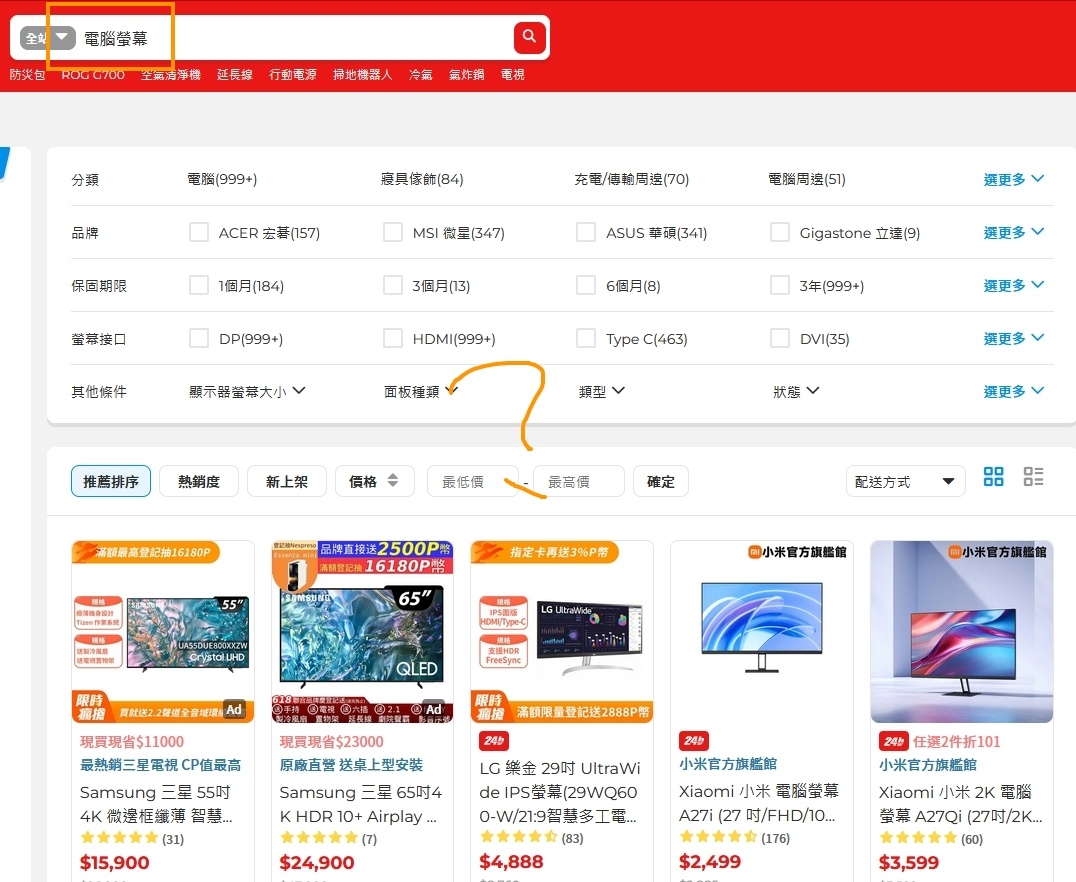Click trending keyword 掃地機器人
Image resolution: width=1076 pixels, height=882 pixels.
(362, 74)
